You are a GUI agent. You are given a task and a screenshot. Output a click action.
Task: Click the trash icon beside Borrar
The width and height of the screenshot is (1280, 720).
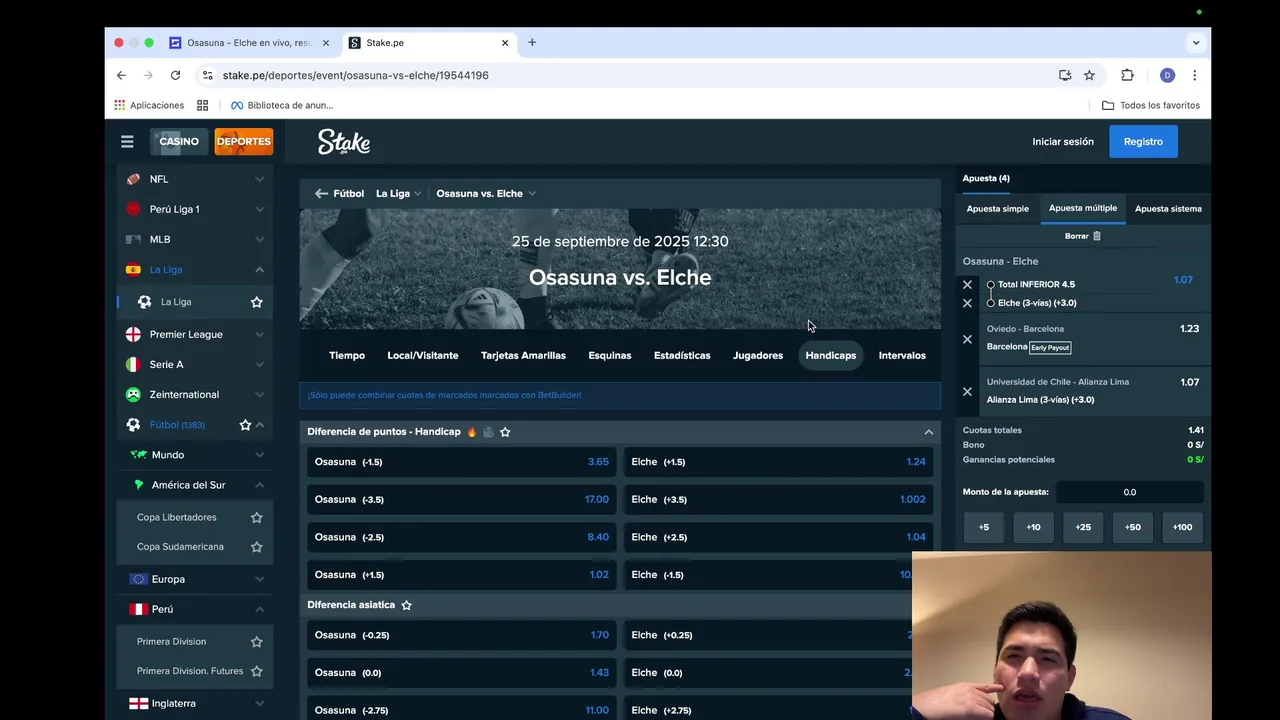(x=1096, y=236)
